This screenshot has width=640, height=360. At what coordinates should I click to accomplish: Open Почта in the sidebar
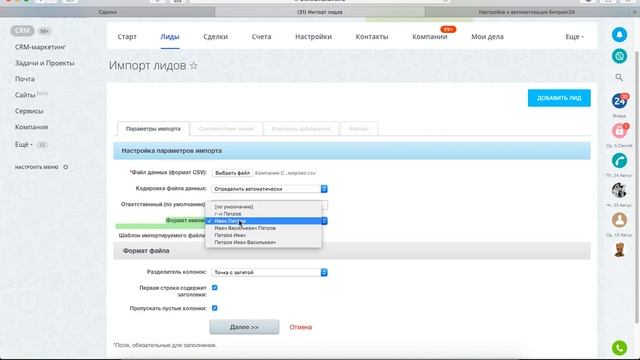point(24,79)
